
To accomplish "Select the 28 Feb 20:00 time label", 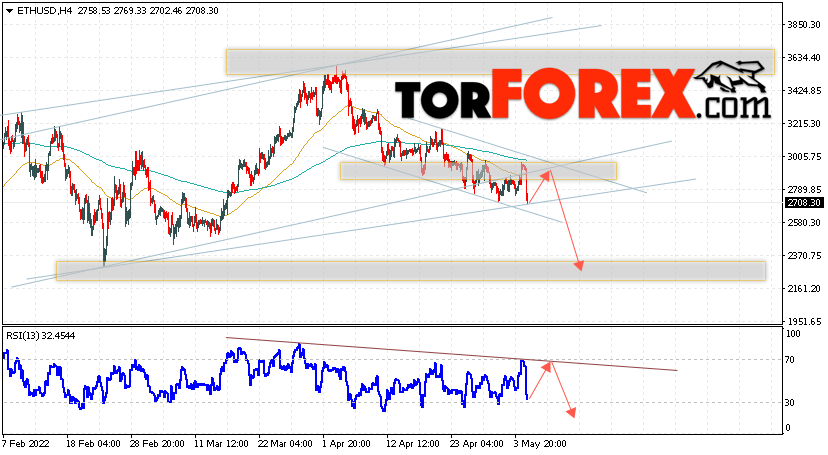I will tap(157, 444).
